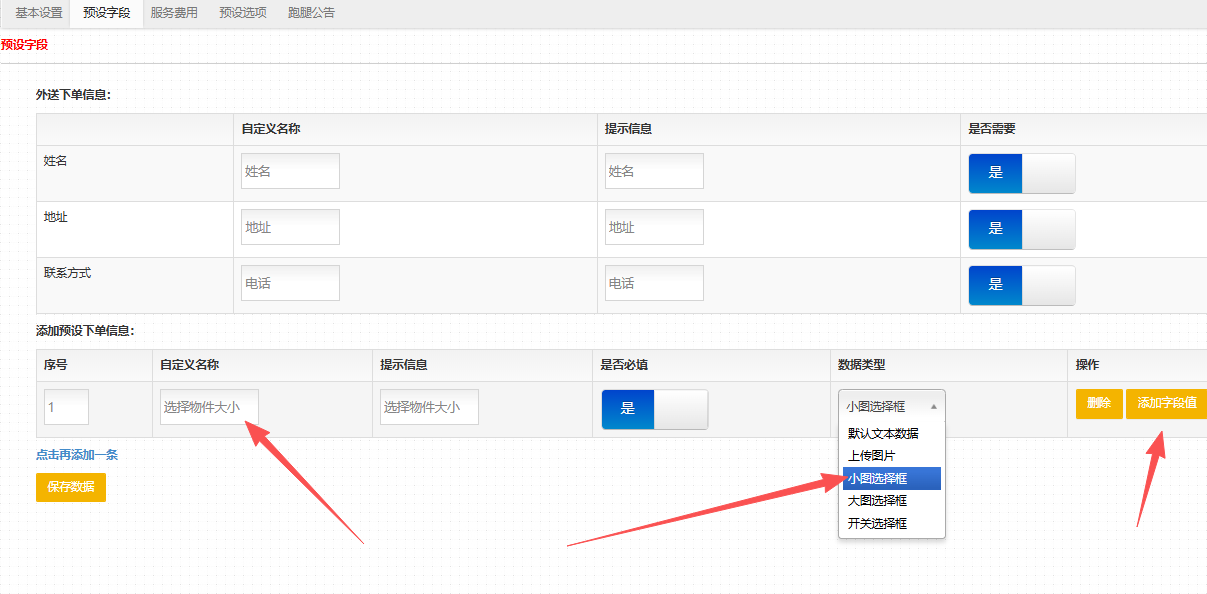Switch to the 基本设置 tab
Viewport: 1207px width, 594px height.
[x=39, y=13]
